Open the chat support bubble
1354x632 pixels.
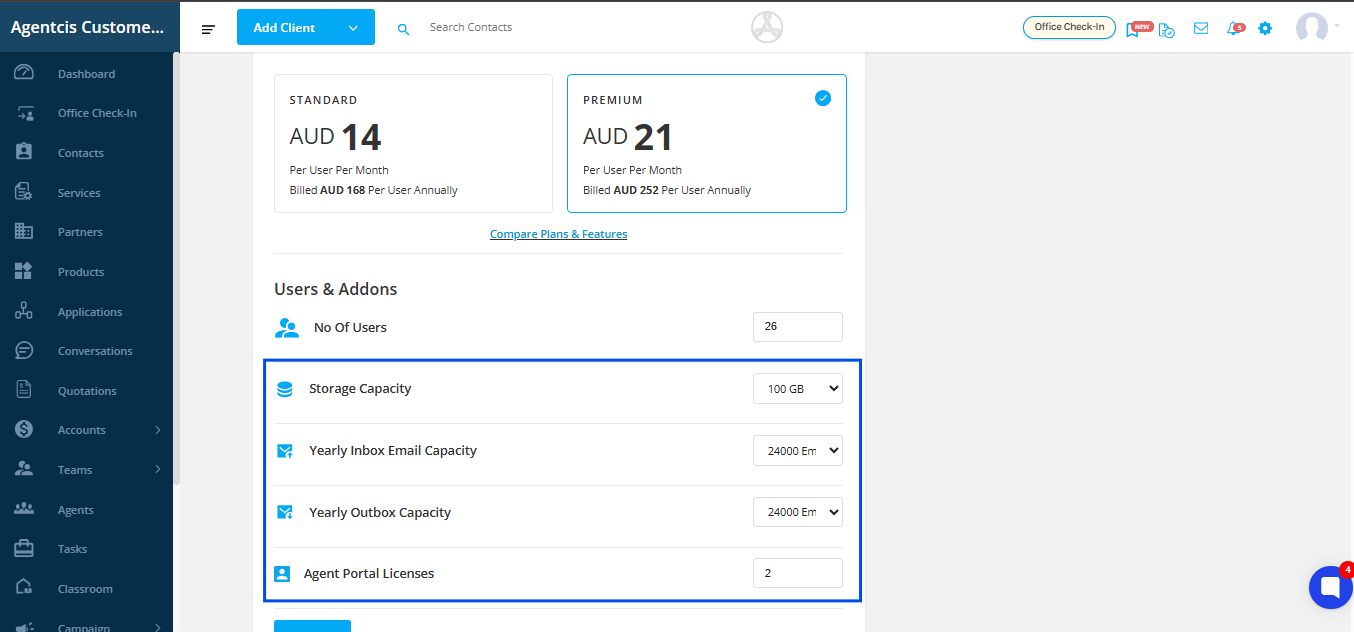click(x=1330, y=587)
